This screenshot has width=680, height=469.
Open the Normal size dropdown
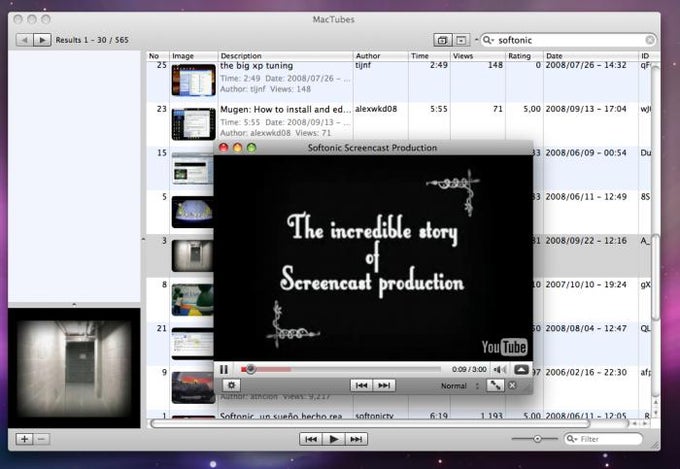pyautogui.click(x=460, y=386)
